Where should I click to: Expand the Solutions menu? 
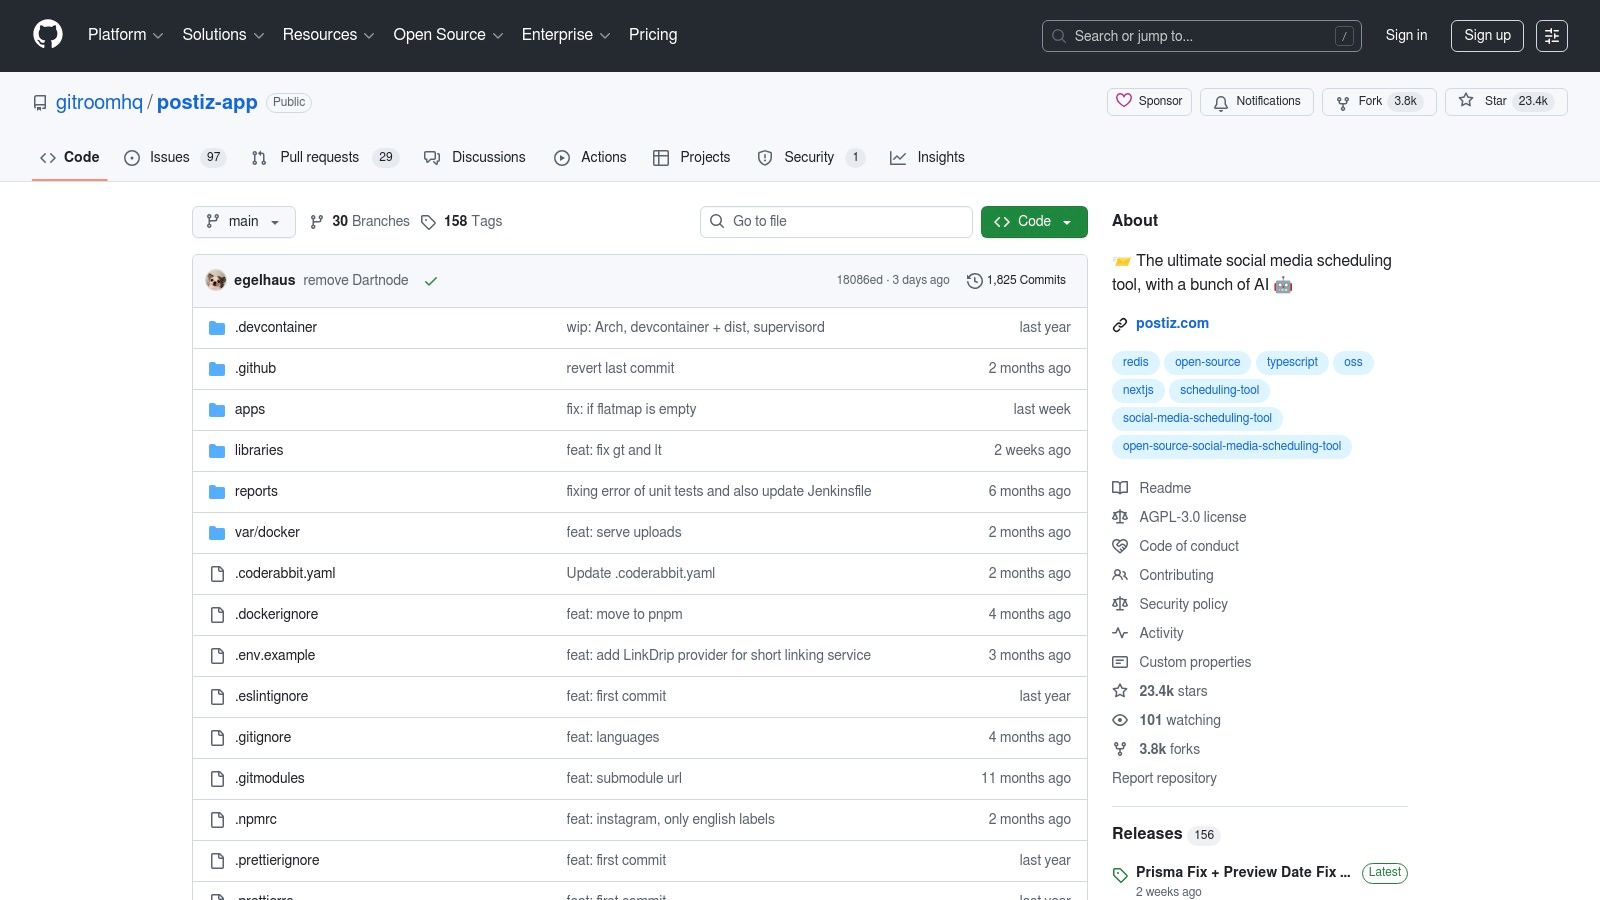click(223, 35)
